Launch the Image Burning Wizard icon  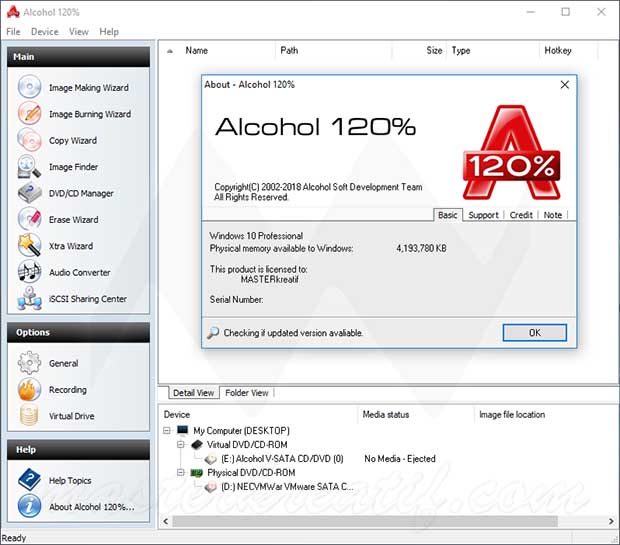(29, 113)
